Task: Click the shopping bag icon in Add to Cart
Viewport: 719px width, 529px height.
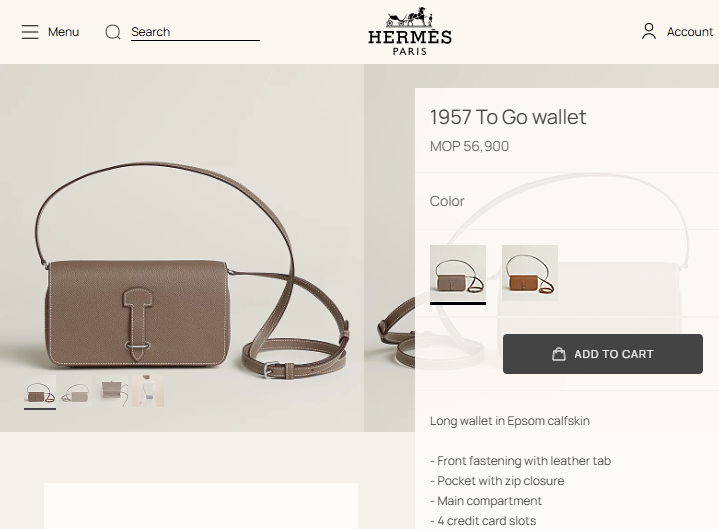Action: [x=559, y=354]
